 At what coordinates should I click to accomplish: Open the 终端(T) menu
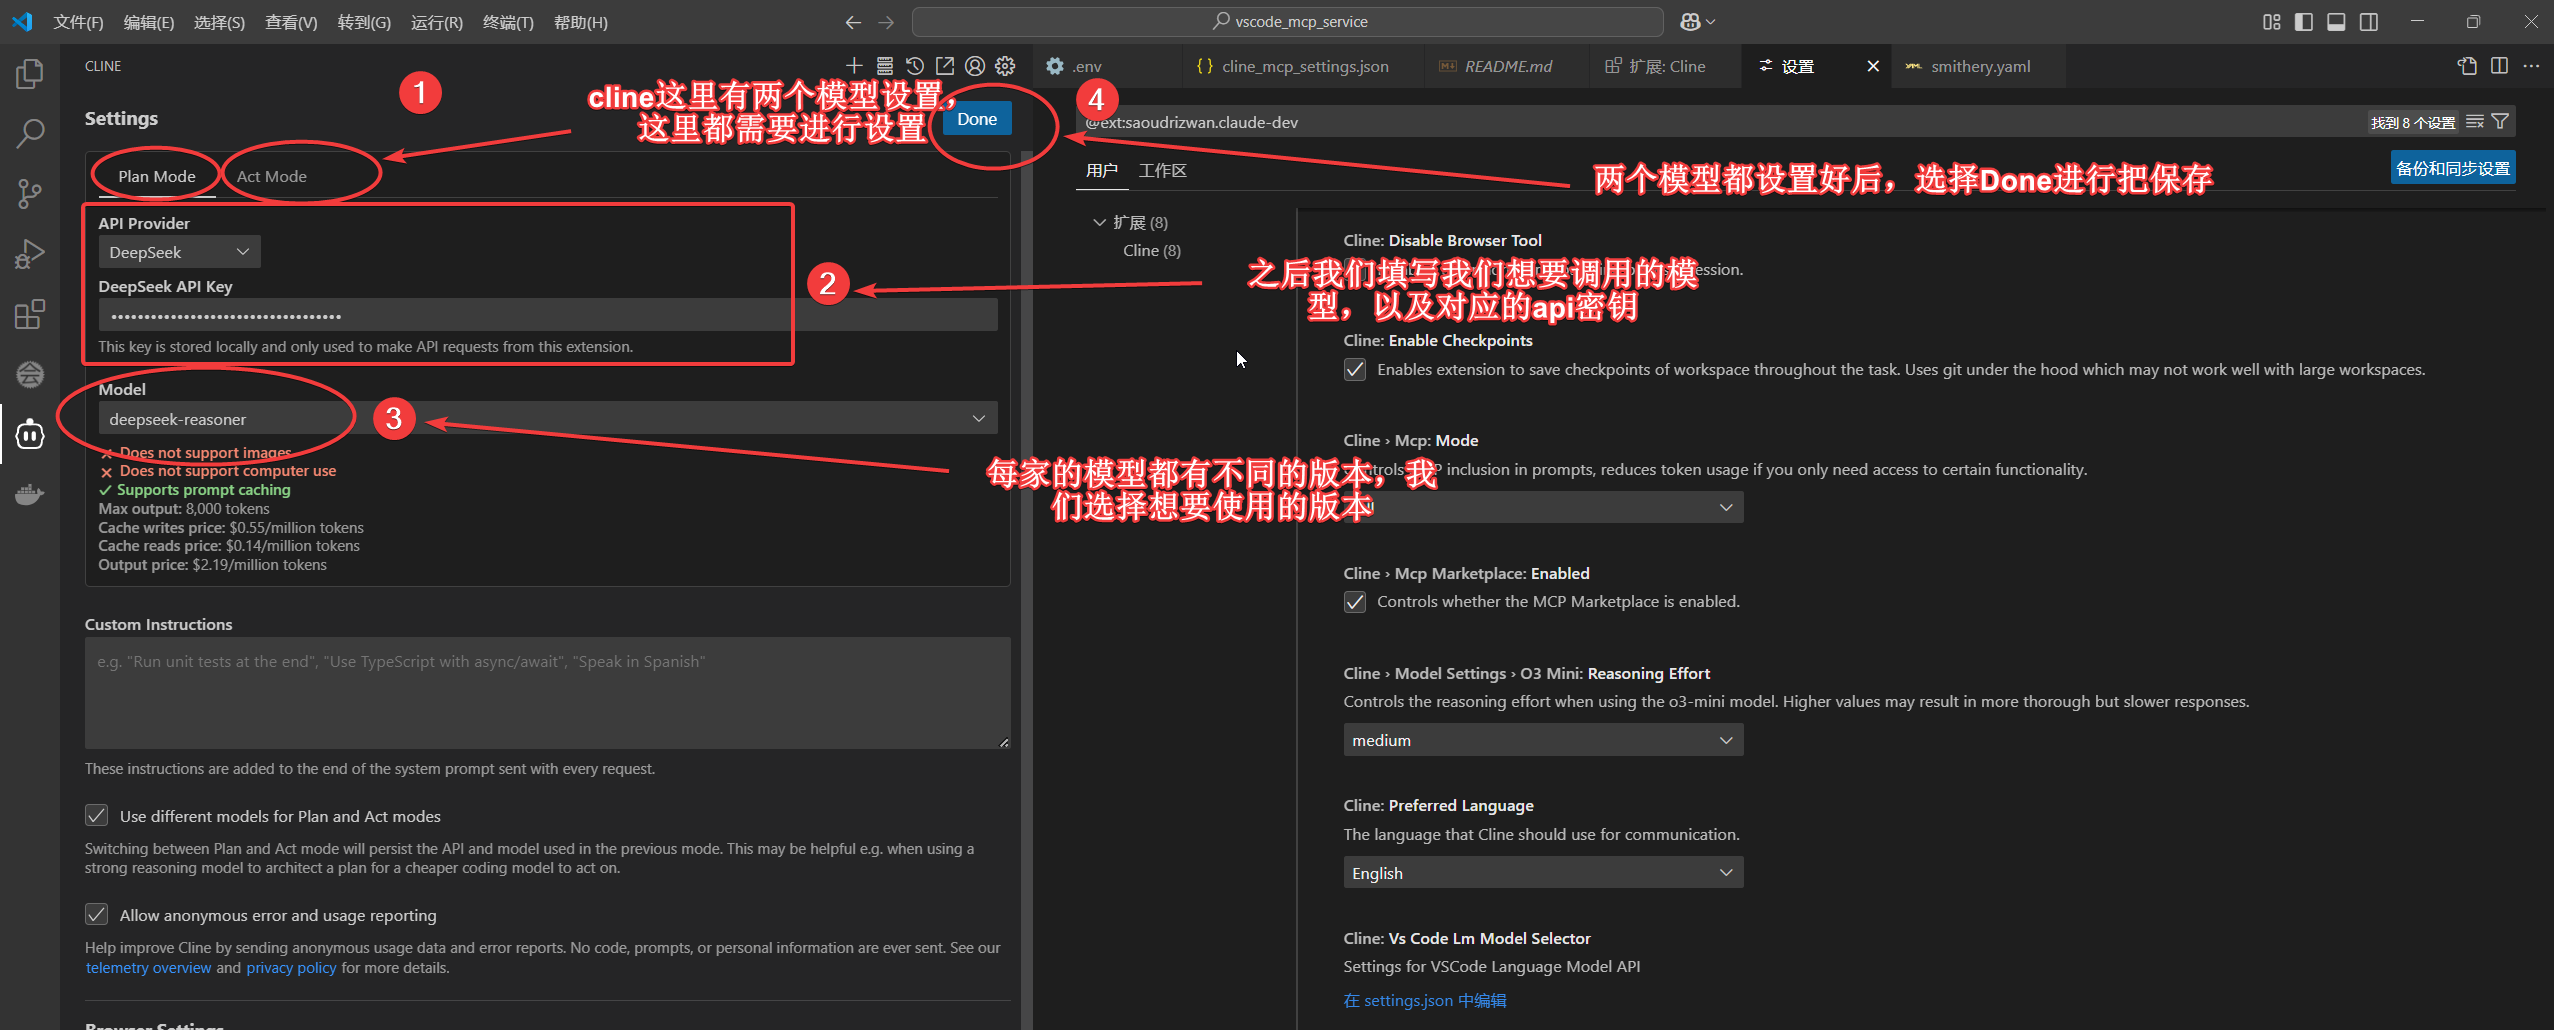click(x=508, y=22)
